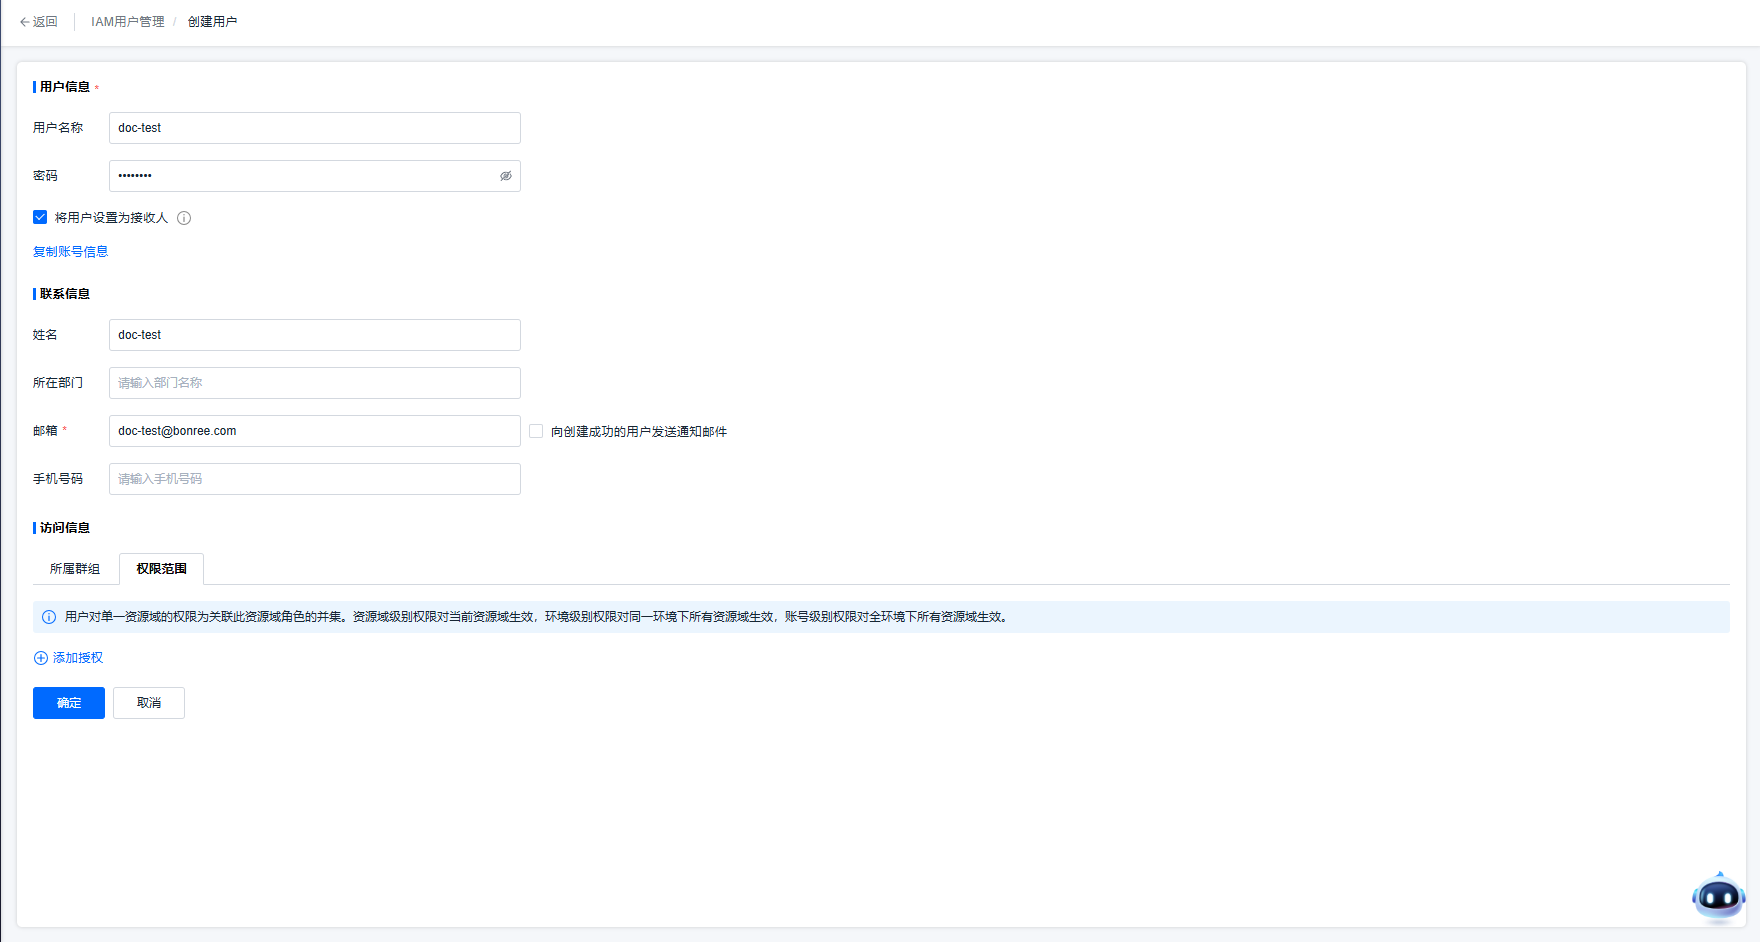Click the back arrow 返回 icon
1760x942 pixels.
coord(25,22)
